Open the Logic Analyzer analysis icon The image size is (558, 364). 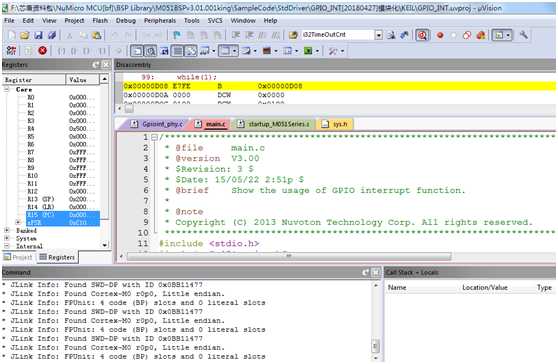(x=267, y=51)
